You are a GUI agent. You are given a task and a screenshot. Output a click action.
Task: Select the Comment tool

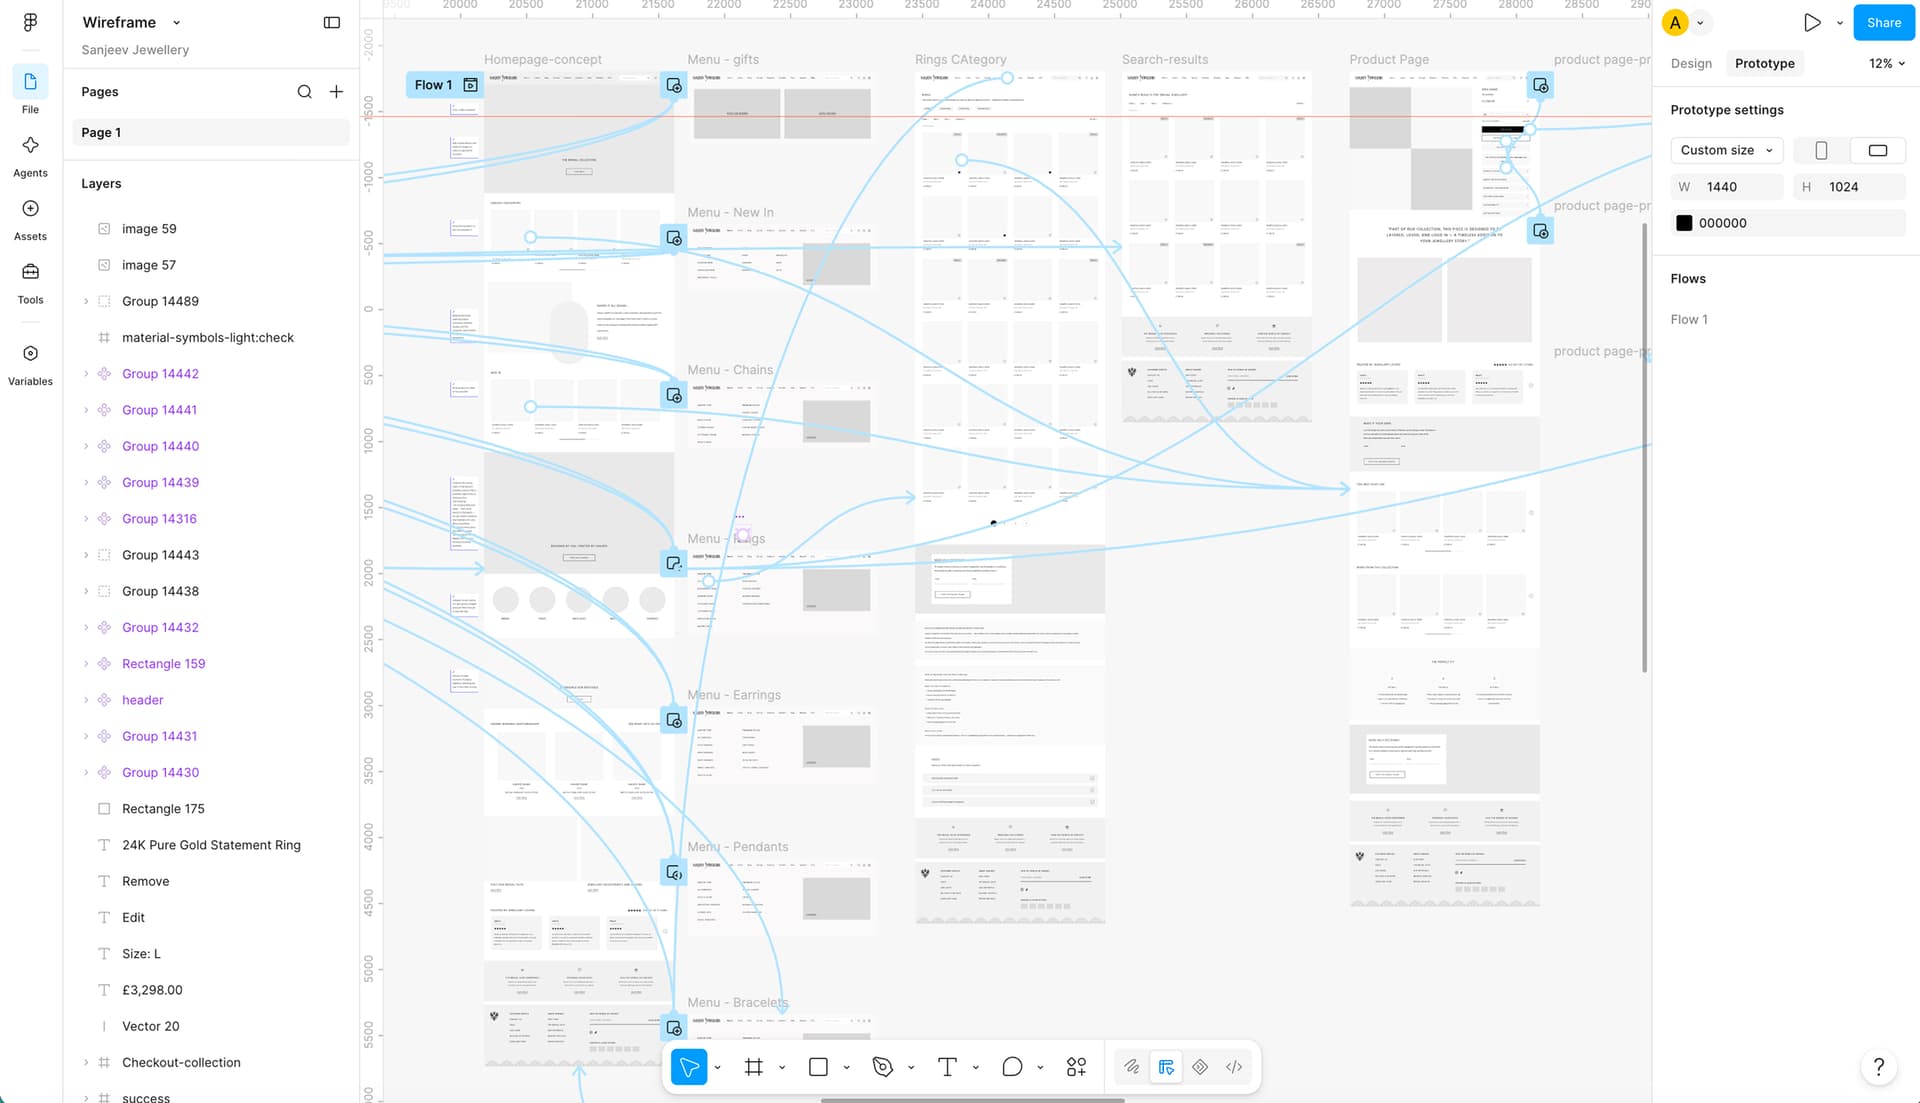point(1012,1067)
